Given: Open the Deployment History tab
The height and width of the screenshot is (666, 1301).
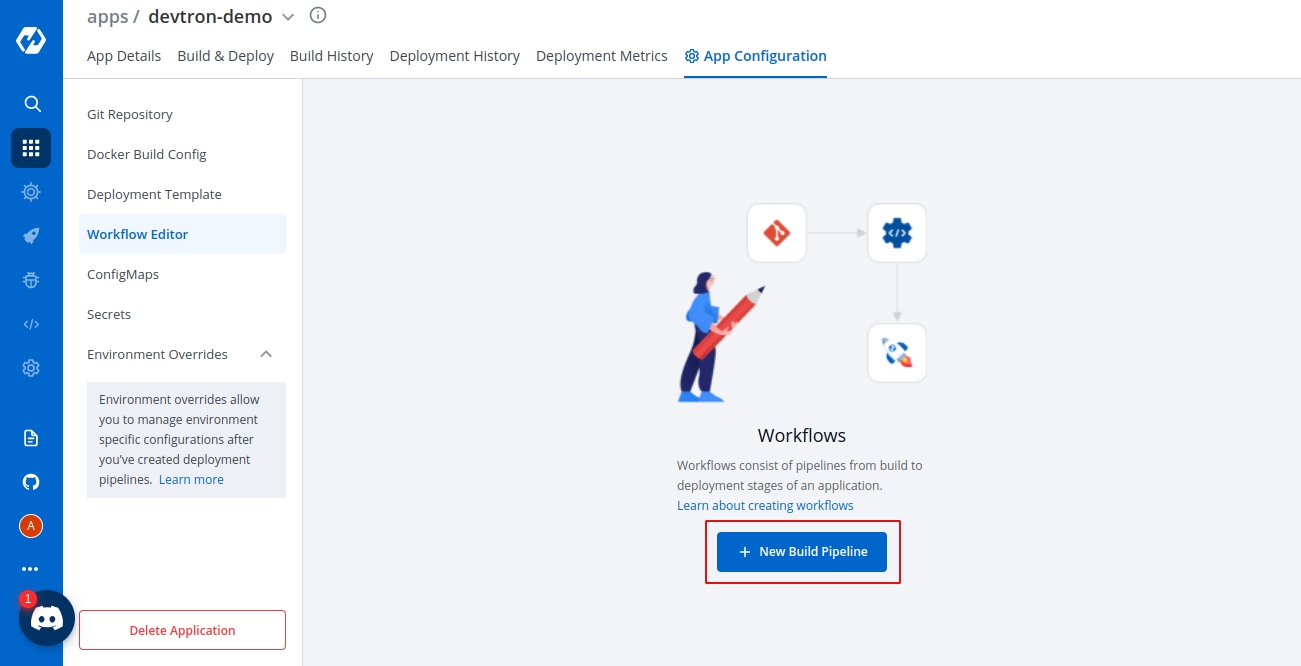Looking at the screenshot, I should click(x=455, y=56).
